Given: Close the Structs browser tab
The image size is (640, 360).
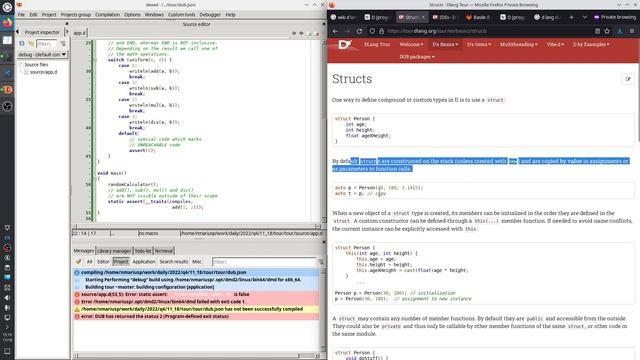Looking at the screenshot, I should click(423, 17).
